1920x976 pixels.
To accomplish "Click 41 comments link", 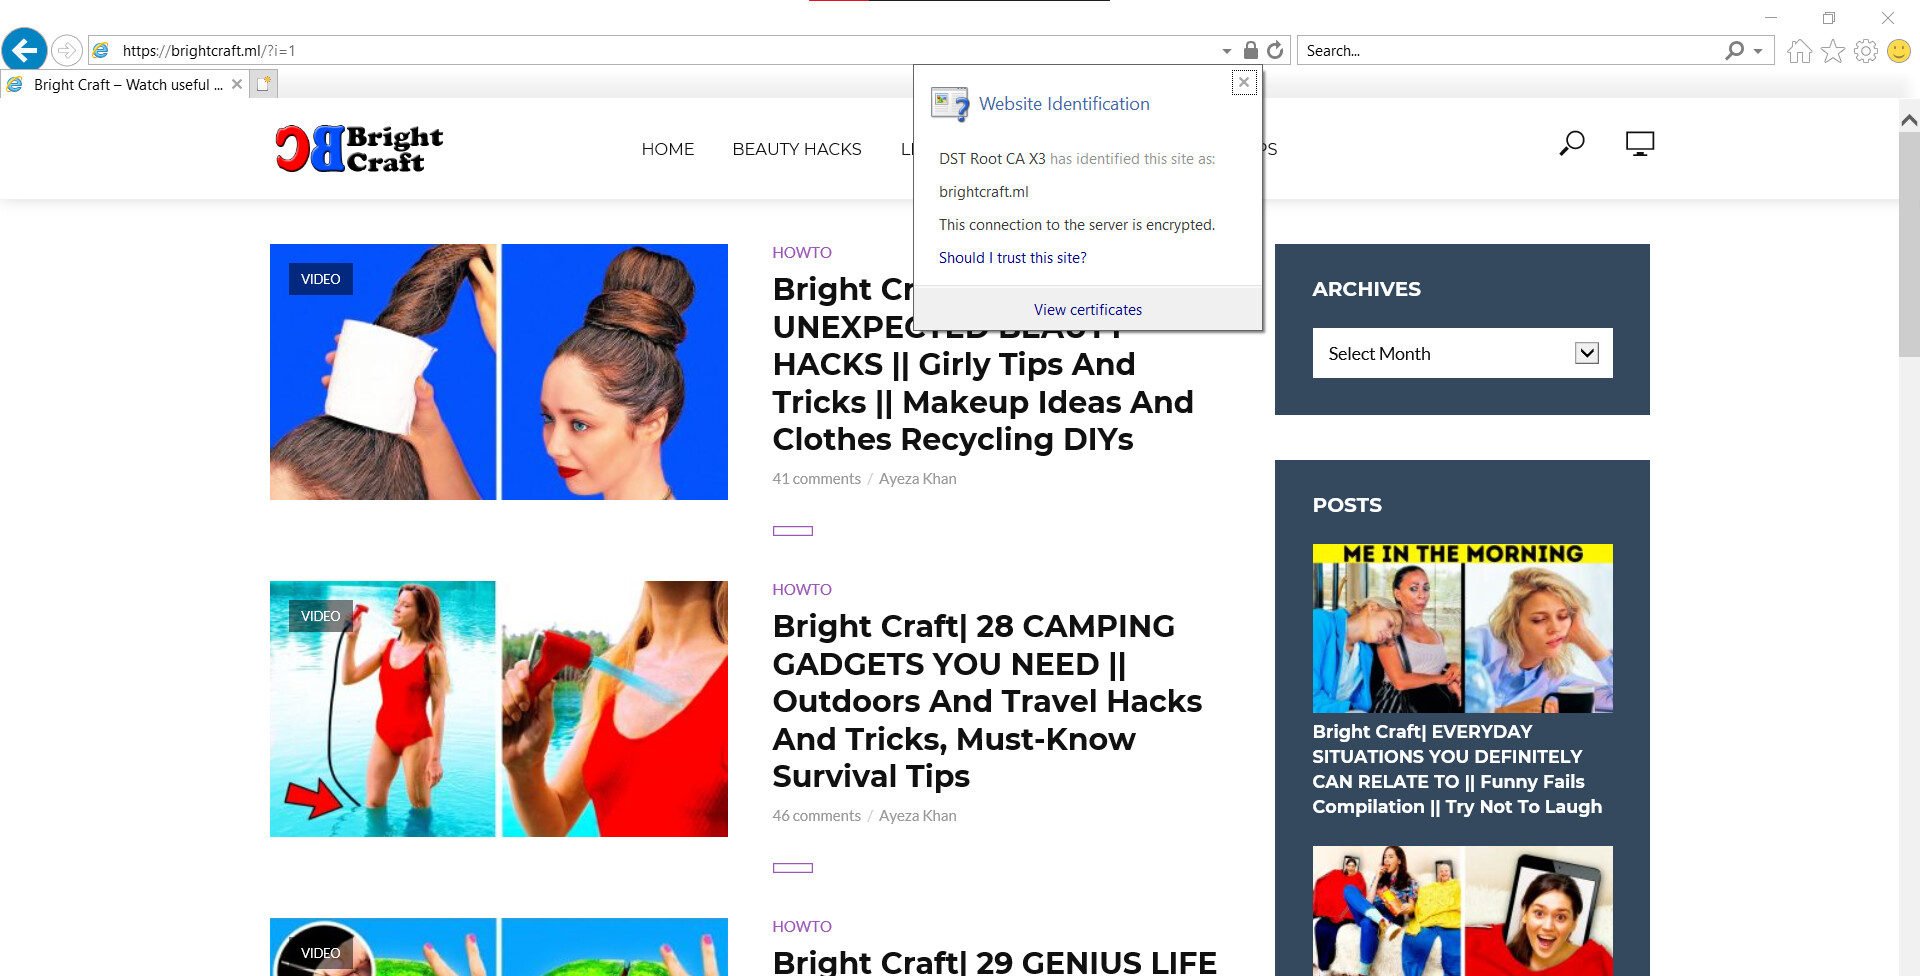I will (x=816, y=479).
